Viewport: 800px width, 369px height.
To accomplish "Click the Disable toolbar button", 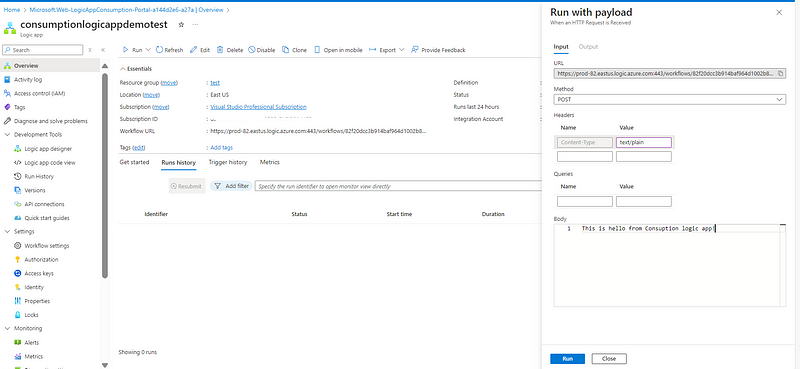I will point(262,50).
